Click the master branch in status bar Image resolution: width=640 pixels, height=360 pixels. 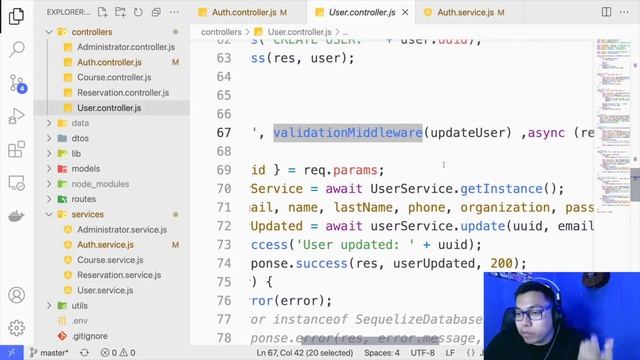coord(49,352)
